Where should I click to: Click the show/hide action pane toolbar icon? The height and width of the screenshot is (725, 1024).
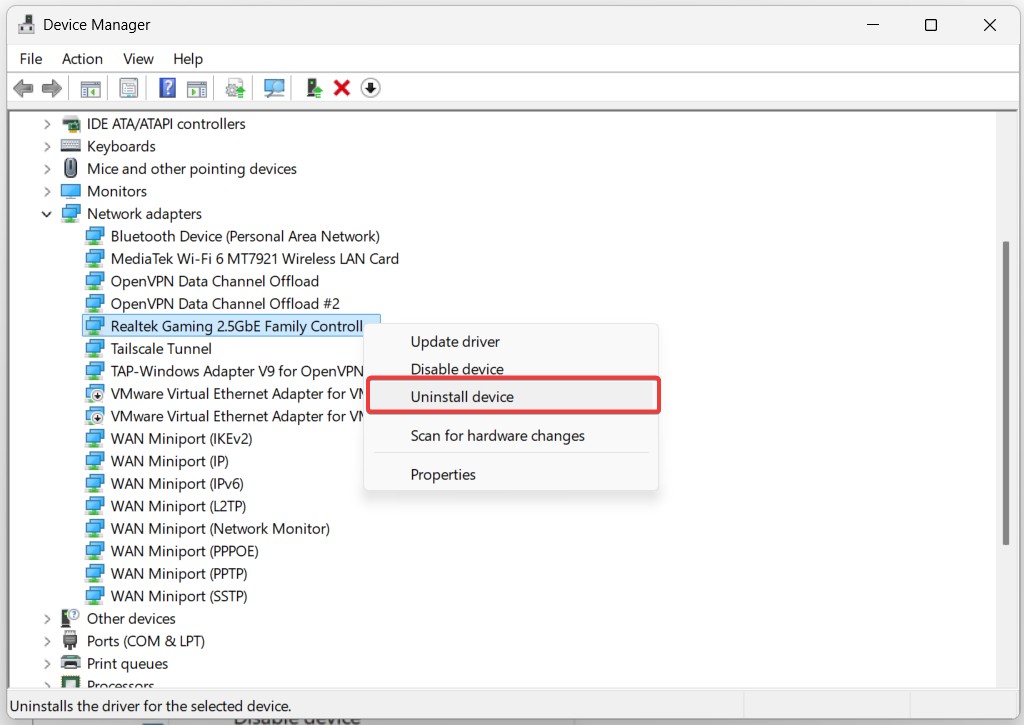click(197, 88)
